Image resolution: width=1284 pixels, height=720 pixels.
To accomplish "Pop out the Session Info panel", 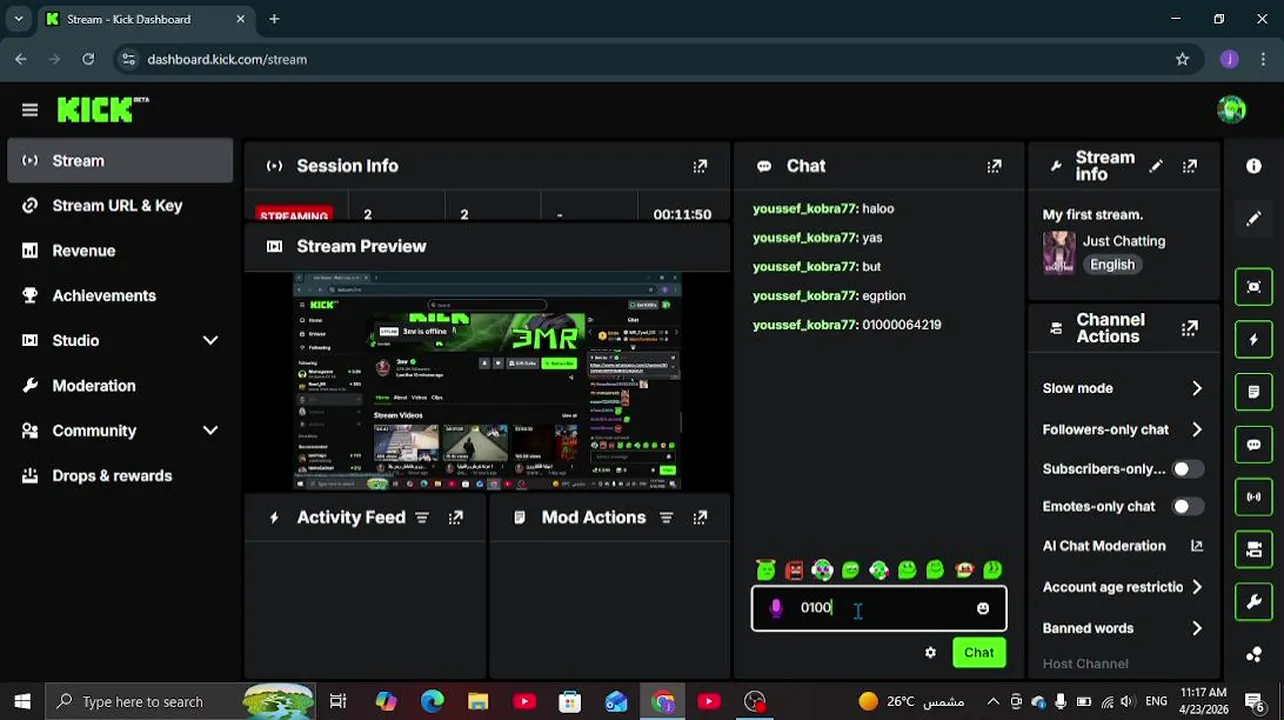I will point(700,166).
